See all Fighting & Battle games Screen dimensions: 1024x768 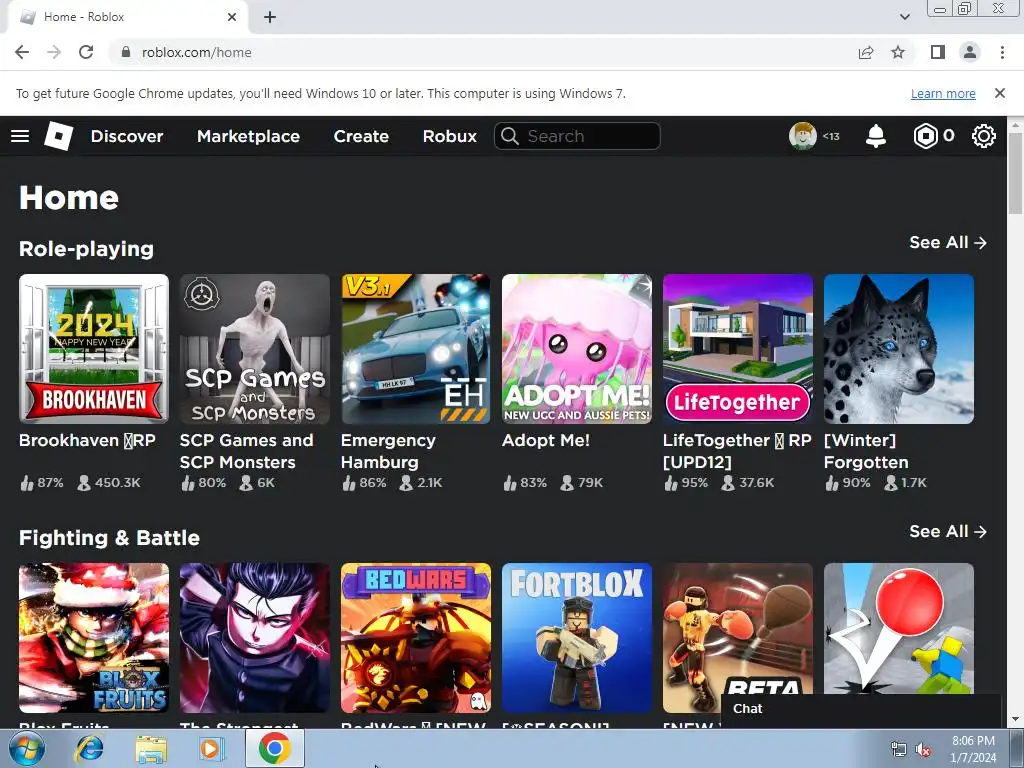pyautogui.click(x=948, y=532)
